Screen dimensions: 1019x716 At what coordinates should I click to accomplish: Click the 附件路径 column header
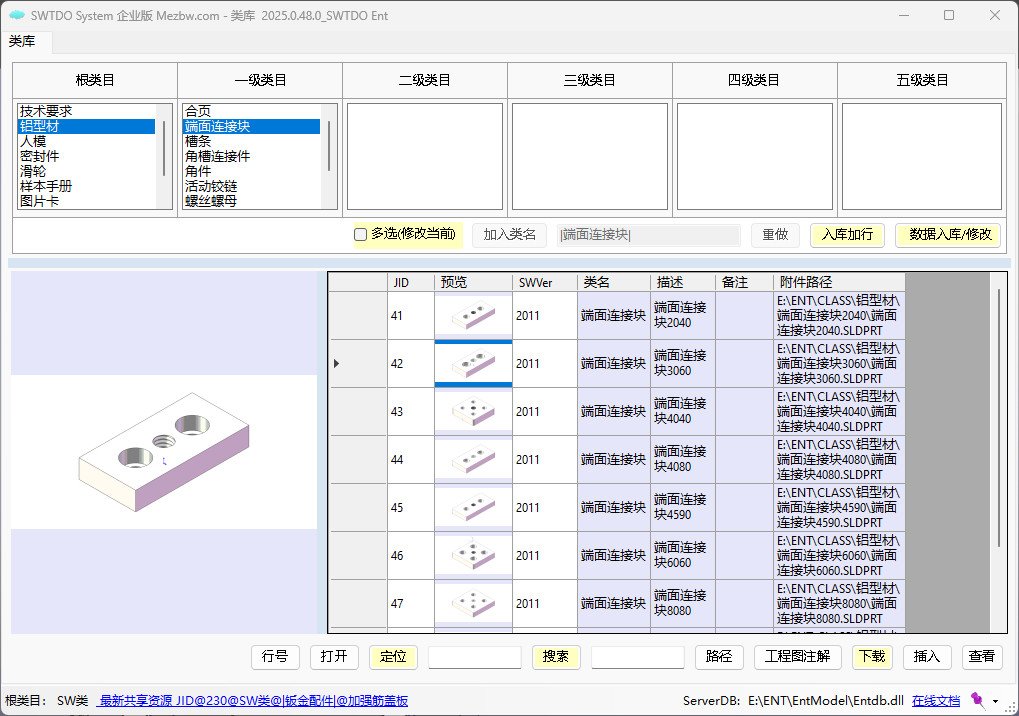806,283
